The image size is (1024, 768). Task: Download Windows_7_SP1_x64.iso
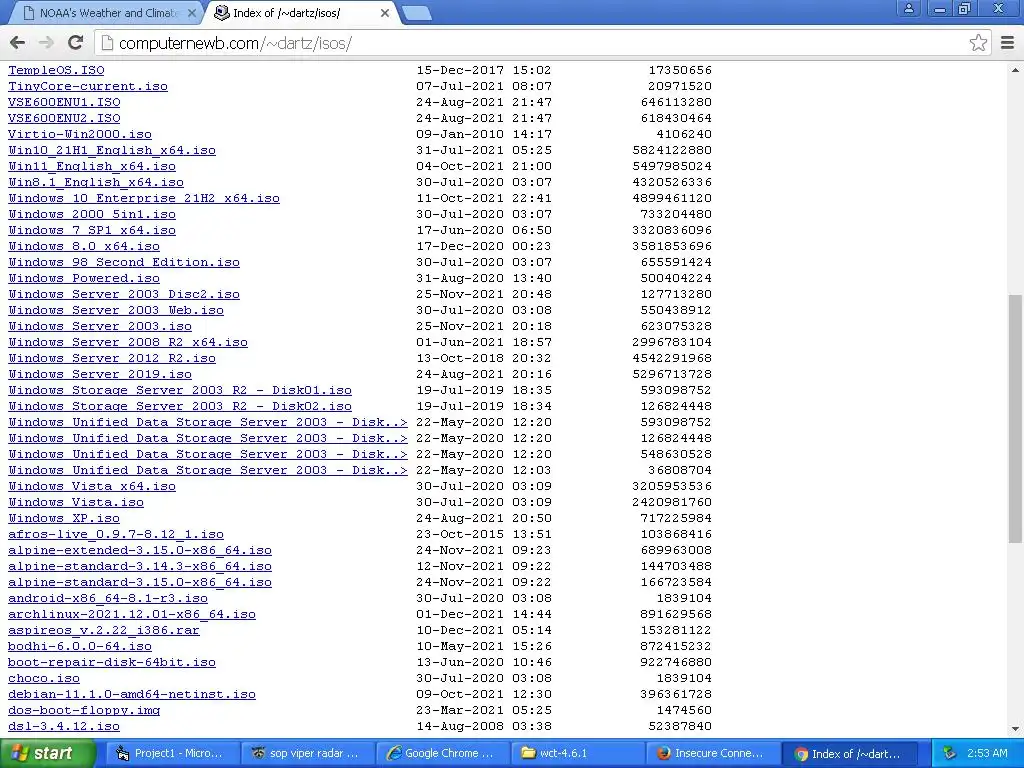pyautogui.click(x=91, y=230)
